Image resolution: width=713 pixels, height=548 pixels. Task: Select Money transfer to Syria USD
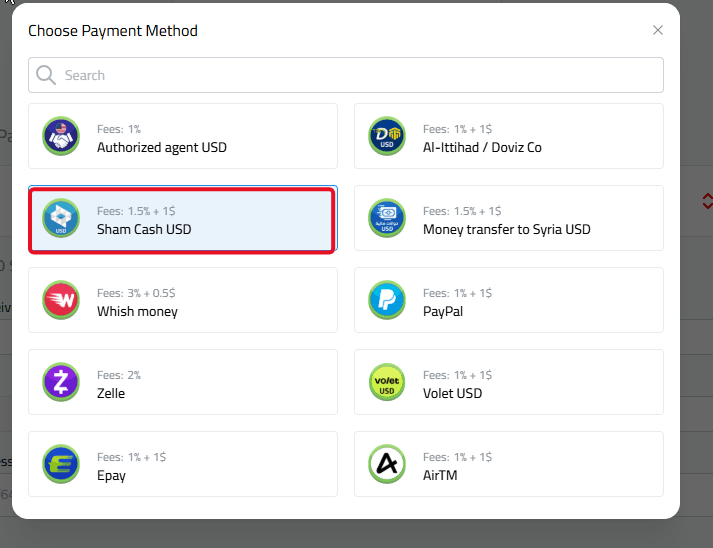509,218
